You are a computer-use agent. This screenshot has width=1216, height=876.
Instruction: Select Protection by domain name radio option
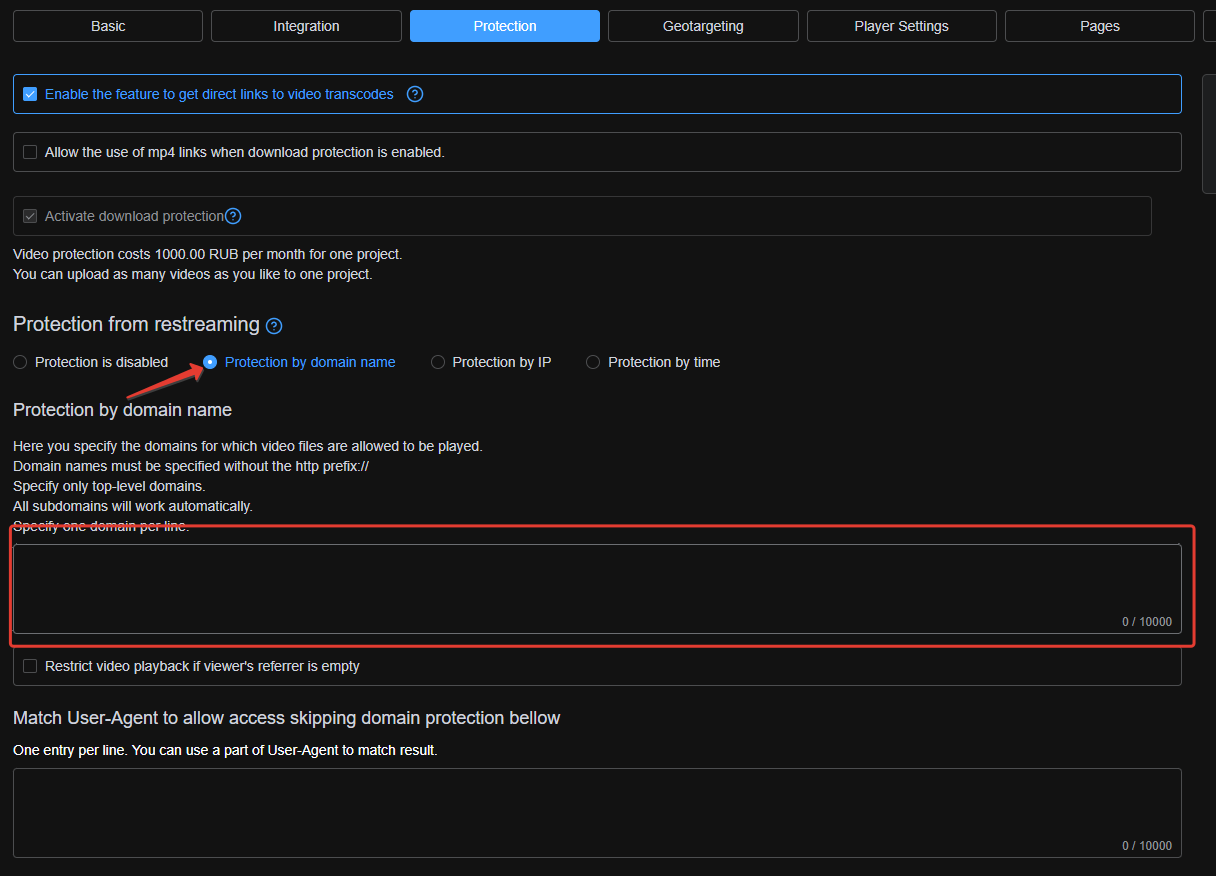coord(210,362)
